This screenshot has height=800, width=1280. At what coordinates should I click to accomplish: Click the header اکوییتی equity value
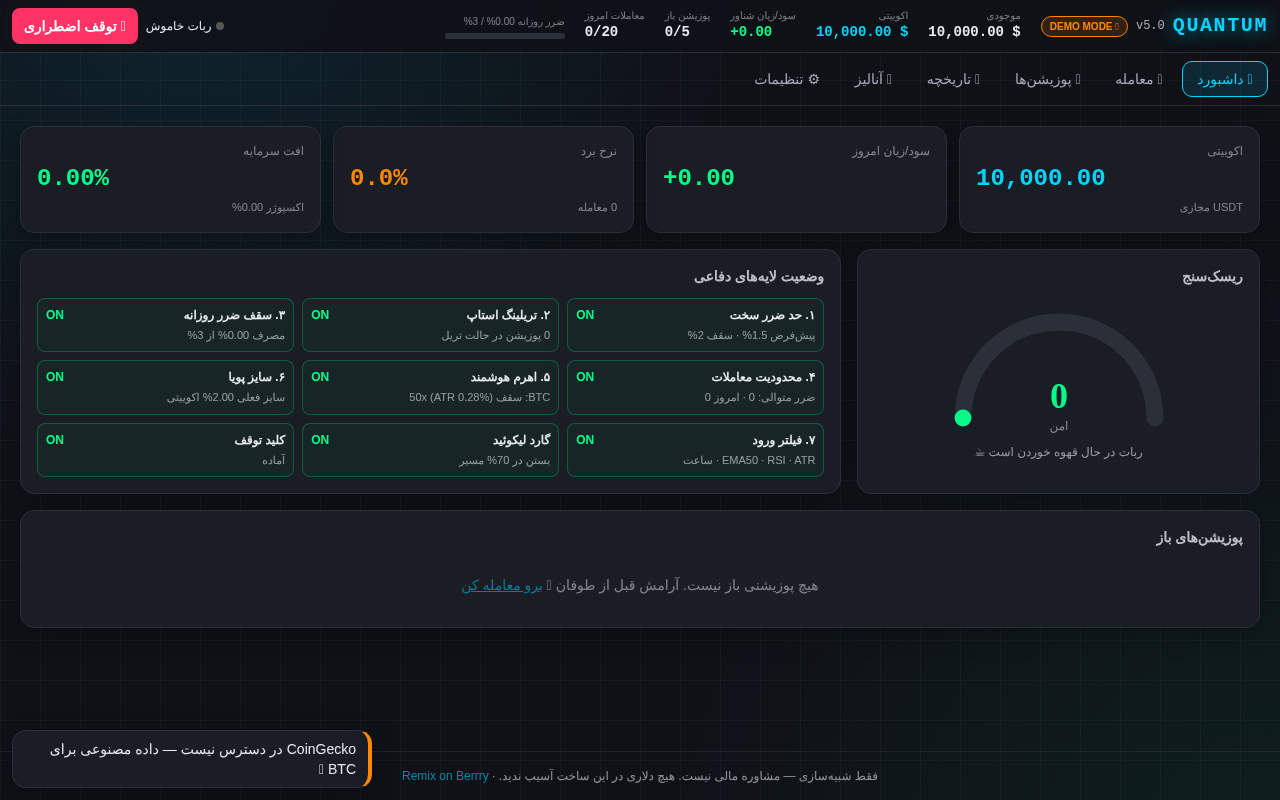coord(862,32)
